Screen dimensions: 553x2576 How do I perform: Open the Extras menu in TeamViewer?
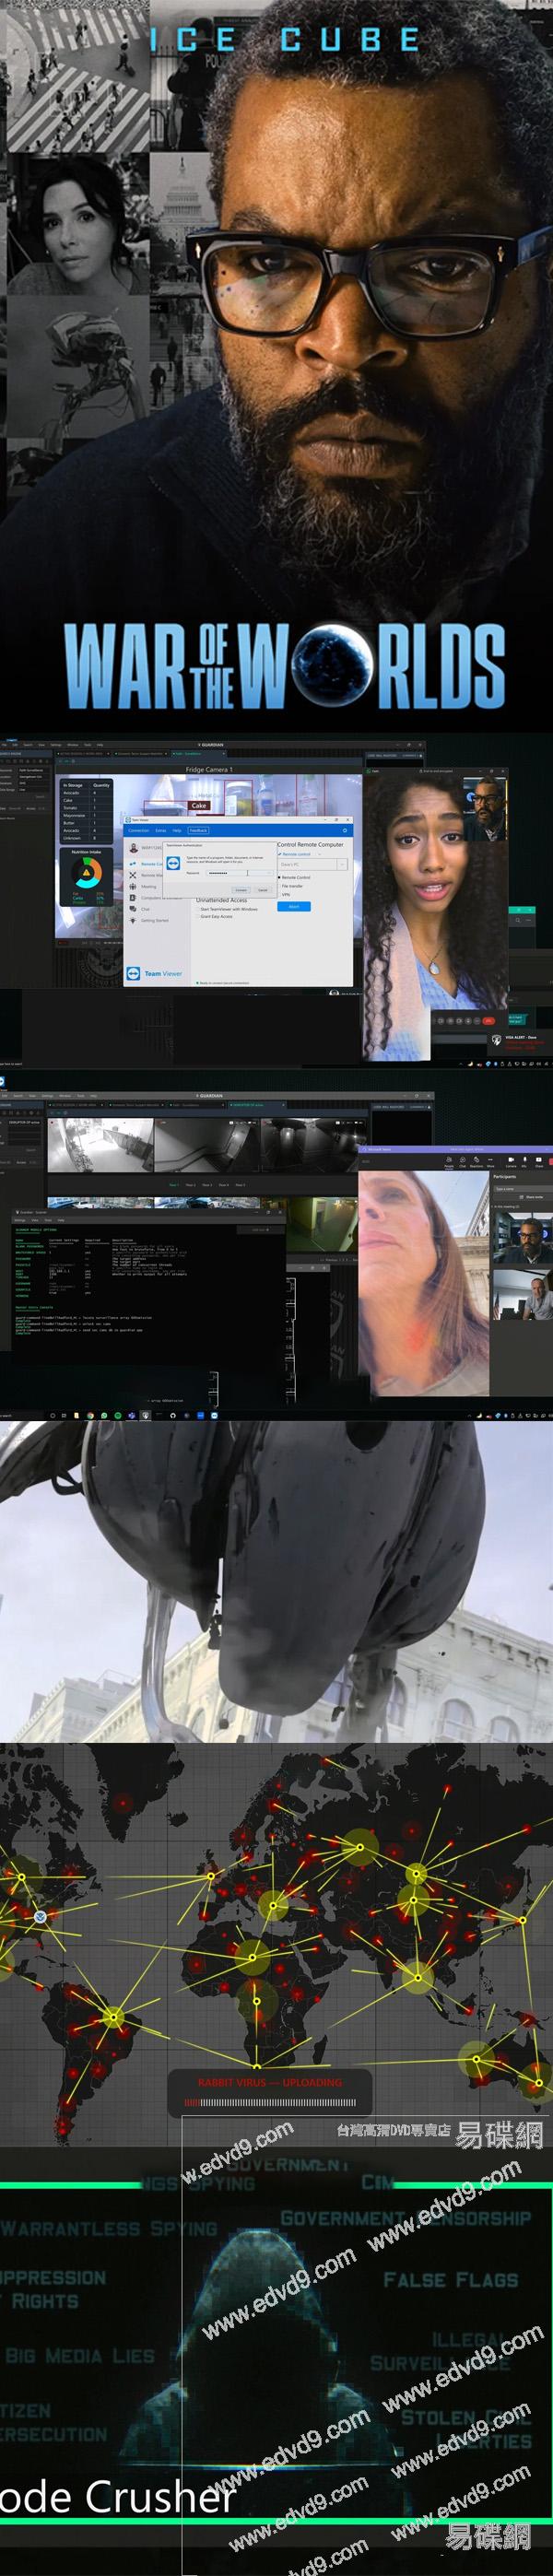[161, 830]
